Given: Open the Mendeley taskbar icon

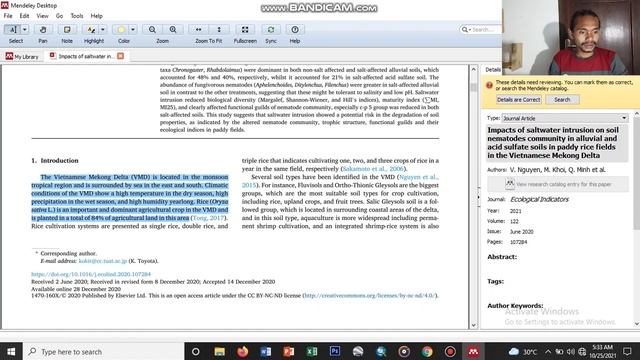Looking at the screenshot, I should click(x=473, y=351).
